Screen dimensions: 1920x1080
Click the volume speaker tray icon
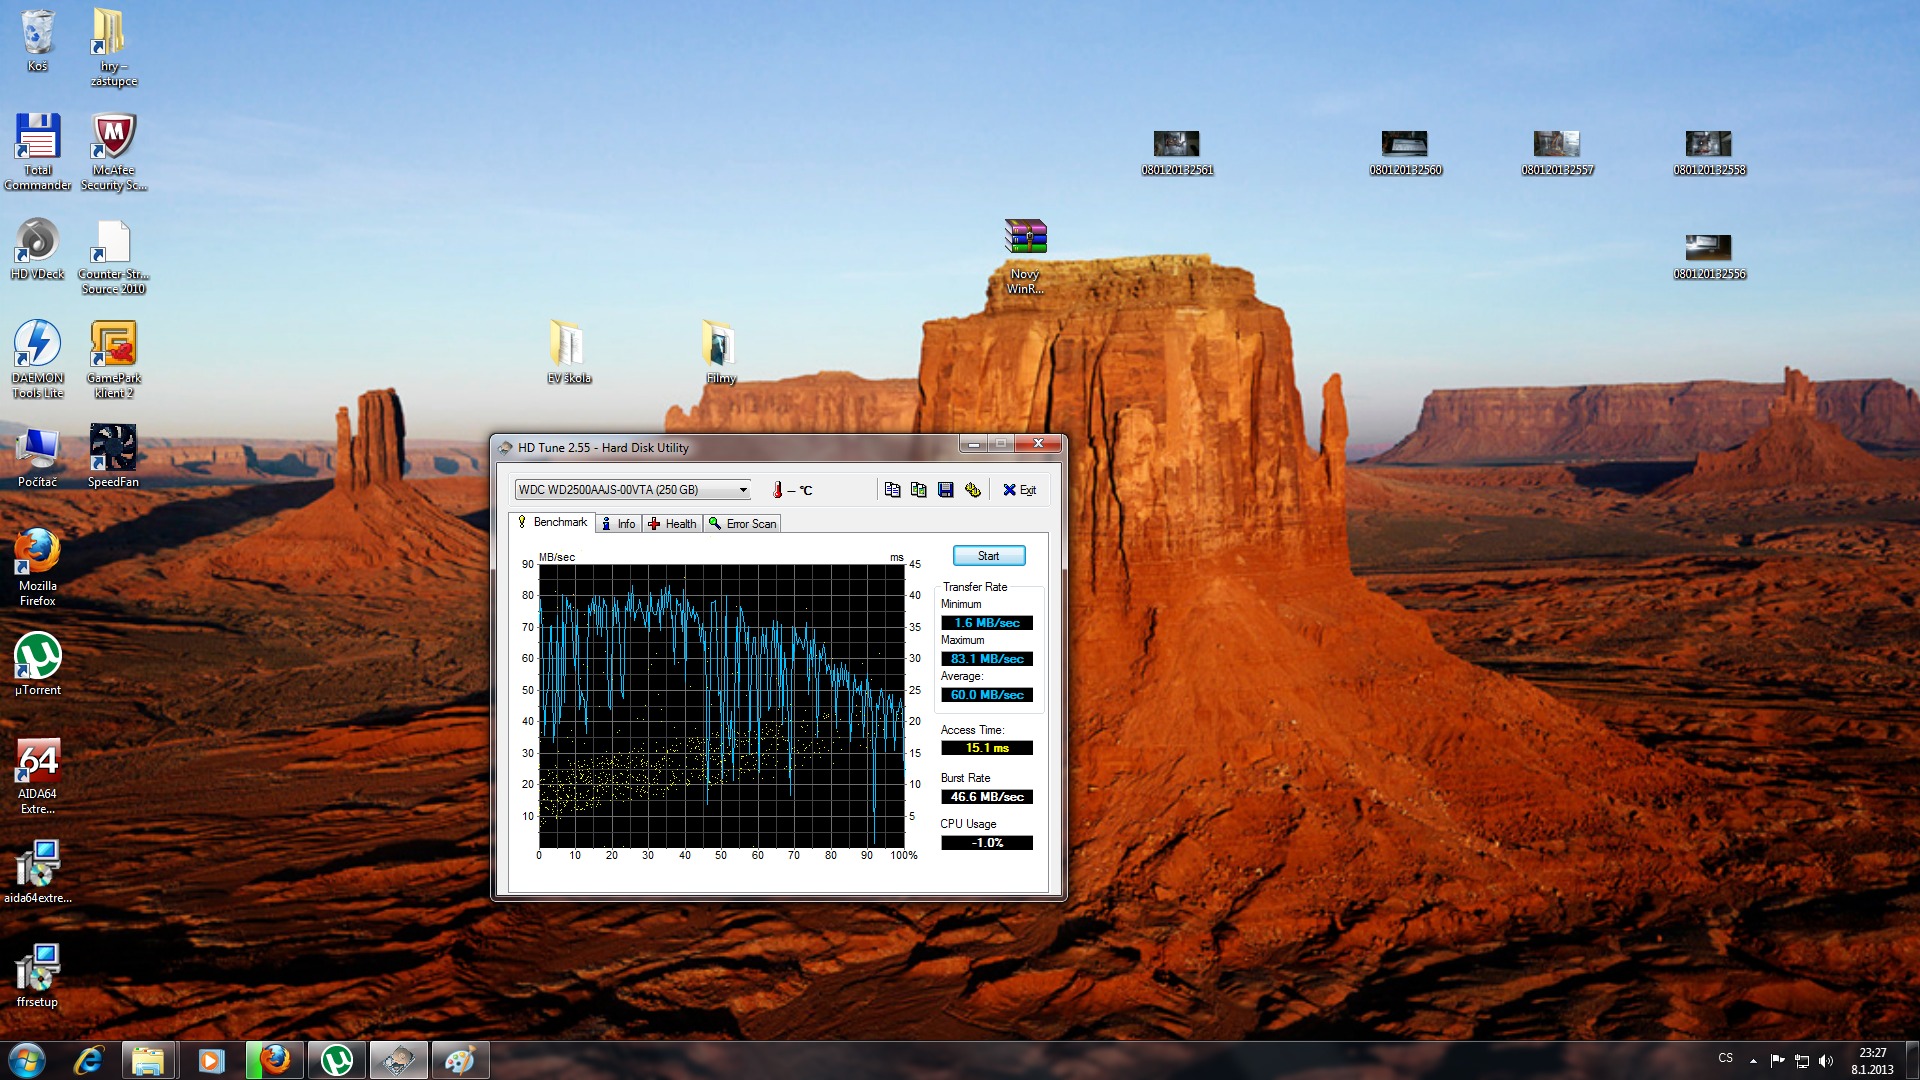[1826, 1060]
